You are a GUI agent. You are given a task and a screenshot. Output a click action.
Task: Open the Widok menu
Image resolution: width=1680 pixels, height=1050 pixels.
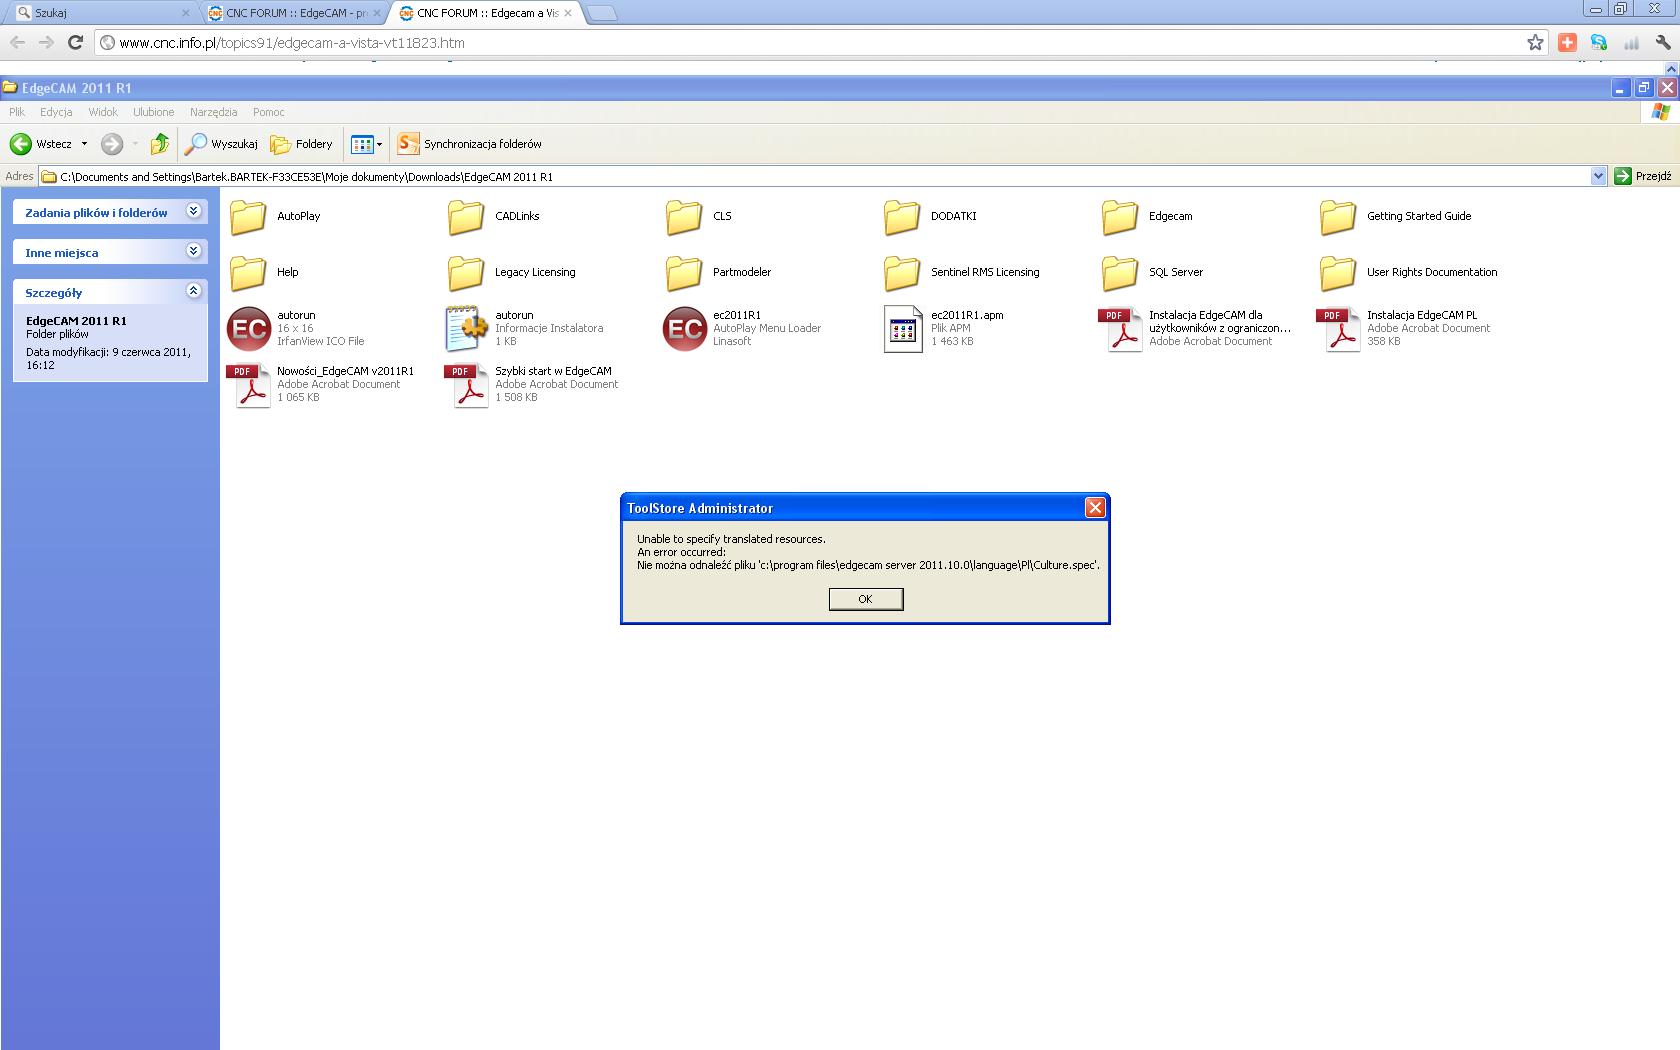(x=103, y=112)
